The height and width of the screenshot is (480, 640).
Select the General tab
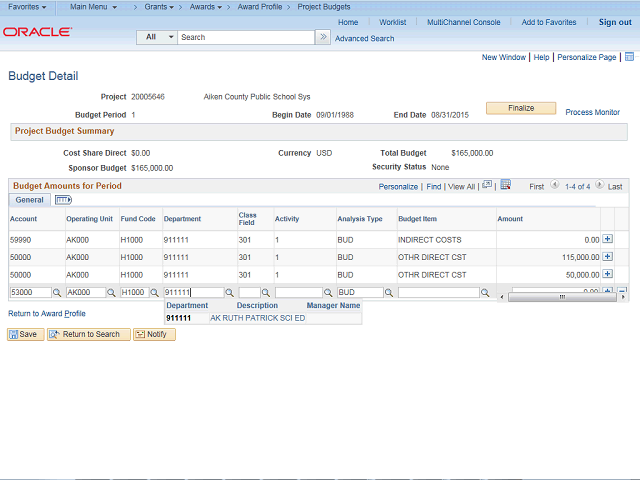[29, 200]
